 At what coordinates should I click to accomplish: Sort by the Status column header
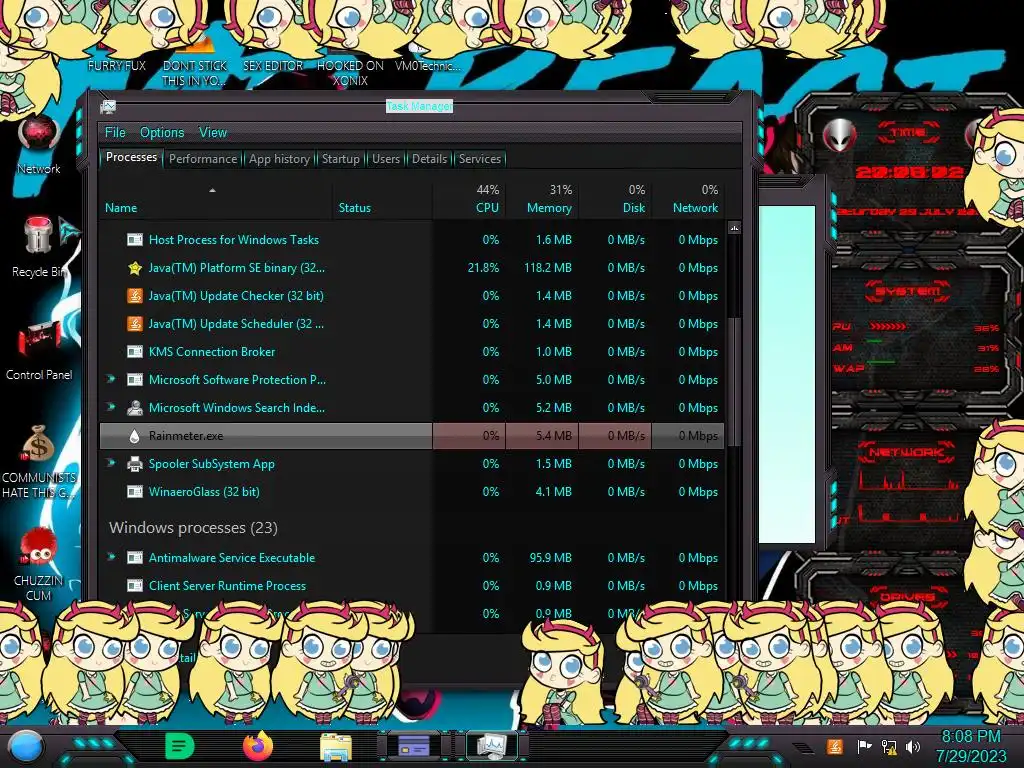[383, 200]
